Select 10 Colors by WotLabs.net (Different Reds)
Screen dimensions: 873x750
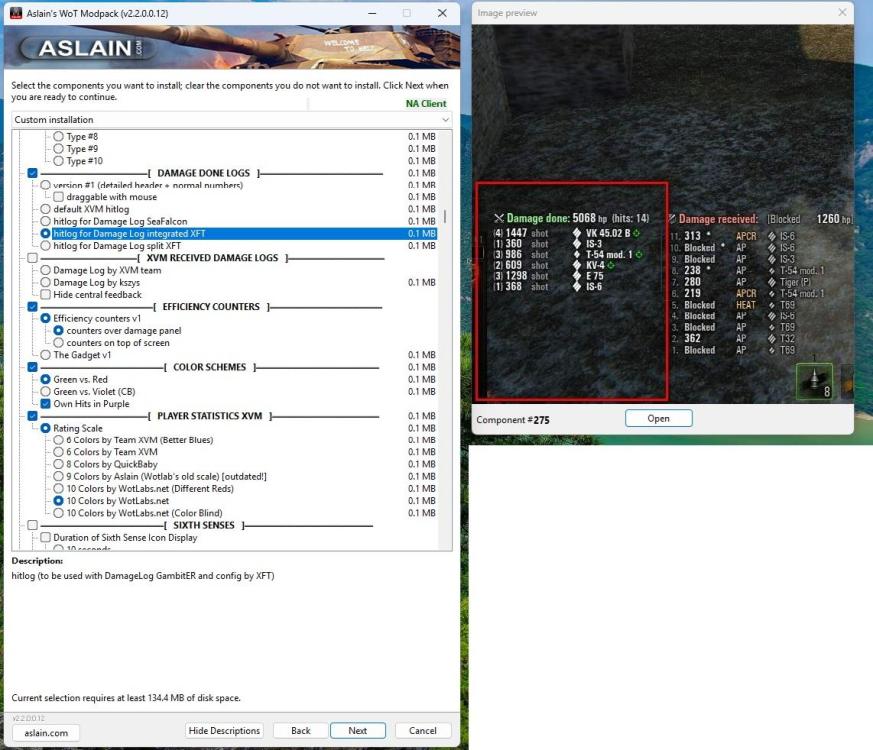(x=58, y=488)
